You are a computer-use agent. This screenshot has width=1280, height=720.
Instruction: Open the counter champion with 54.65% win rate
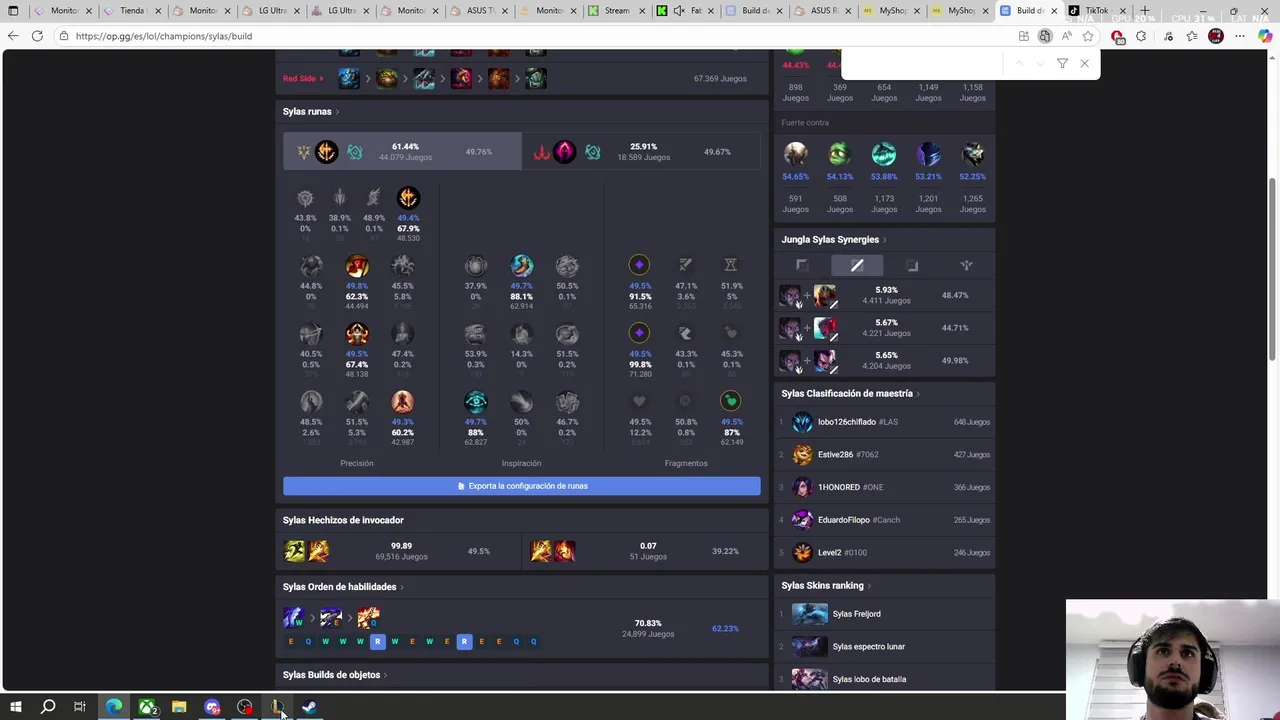[796, 154]
